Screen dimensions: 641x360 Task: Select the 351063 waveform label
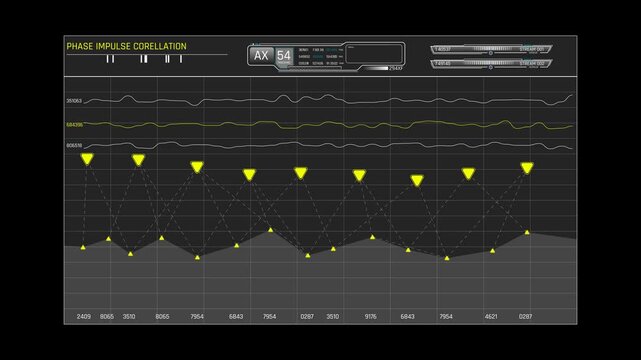(74, 101)
